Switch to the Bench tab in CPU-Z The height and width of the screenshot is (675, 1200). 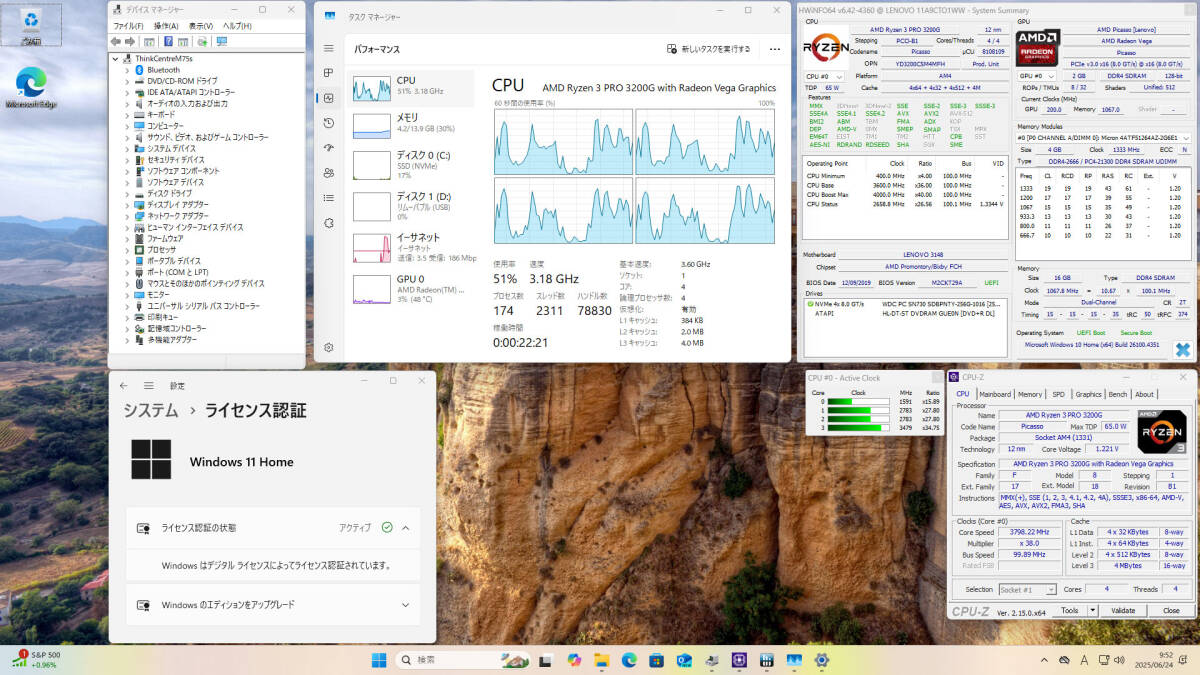pyautogui.click(x=1118, y=394)
